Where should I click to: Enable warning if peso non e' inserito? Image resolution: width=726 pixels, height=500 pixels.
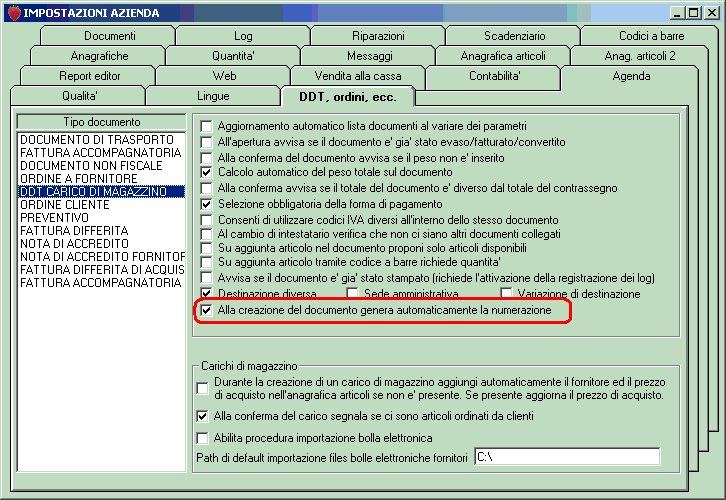coord(207,158)
